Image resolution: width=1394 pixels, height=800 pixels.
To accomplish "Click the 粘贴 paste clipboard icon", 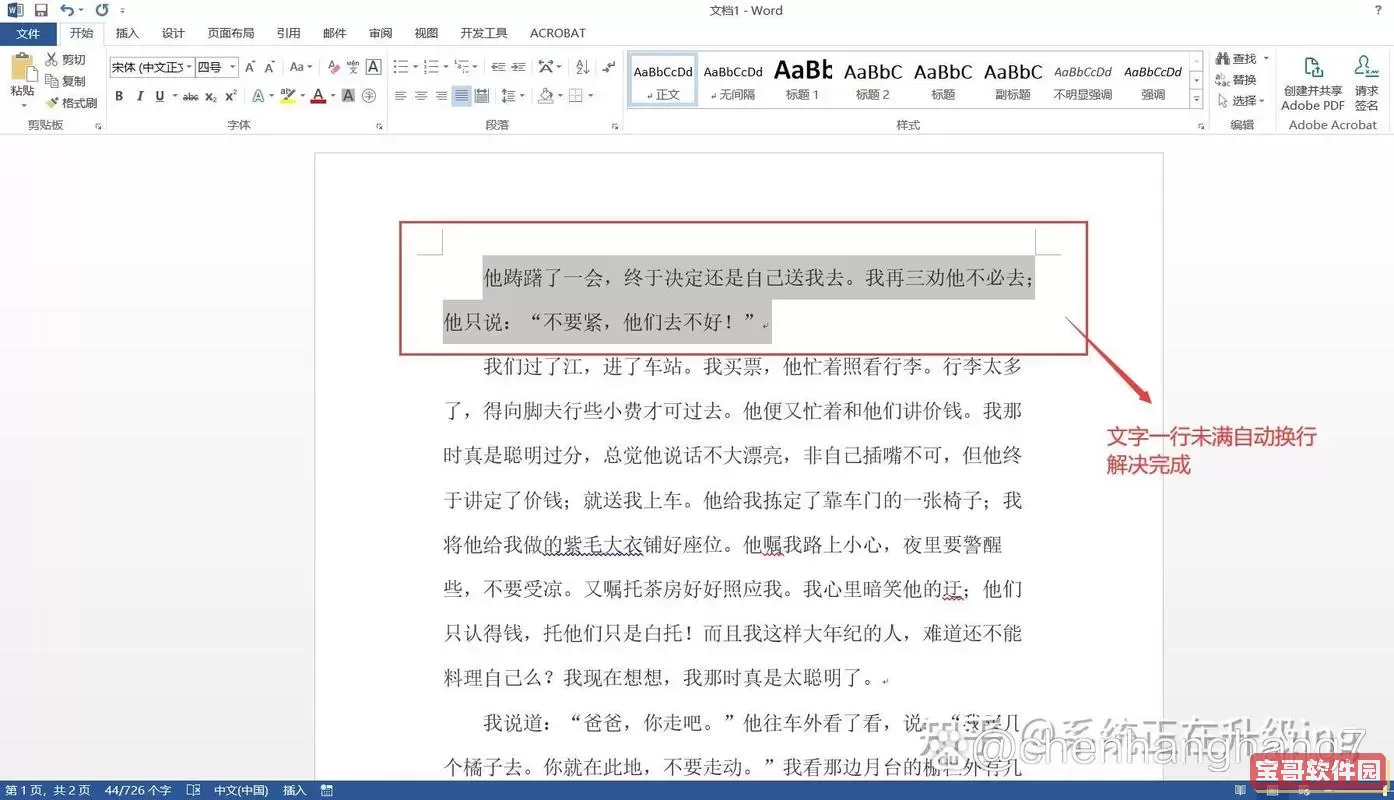I will pos(22,68).
